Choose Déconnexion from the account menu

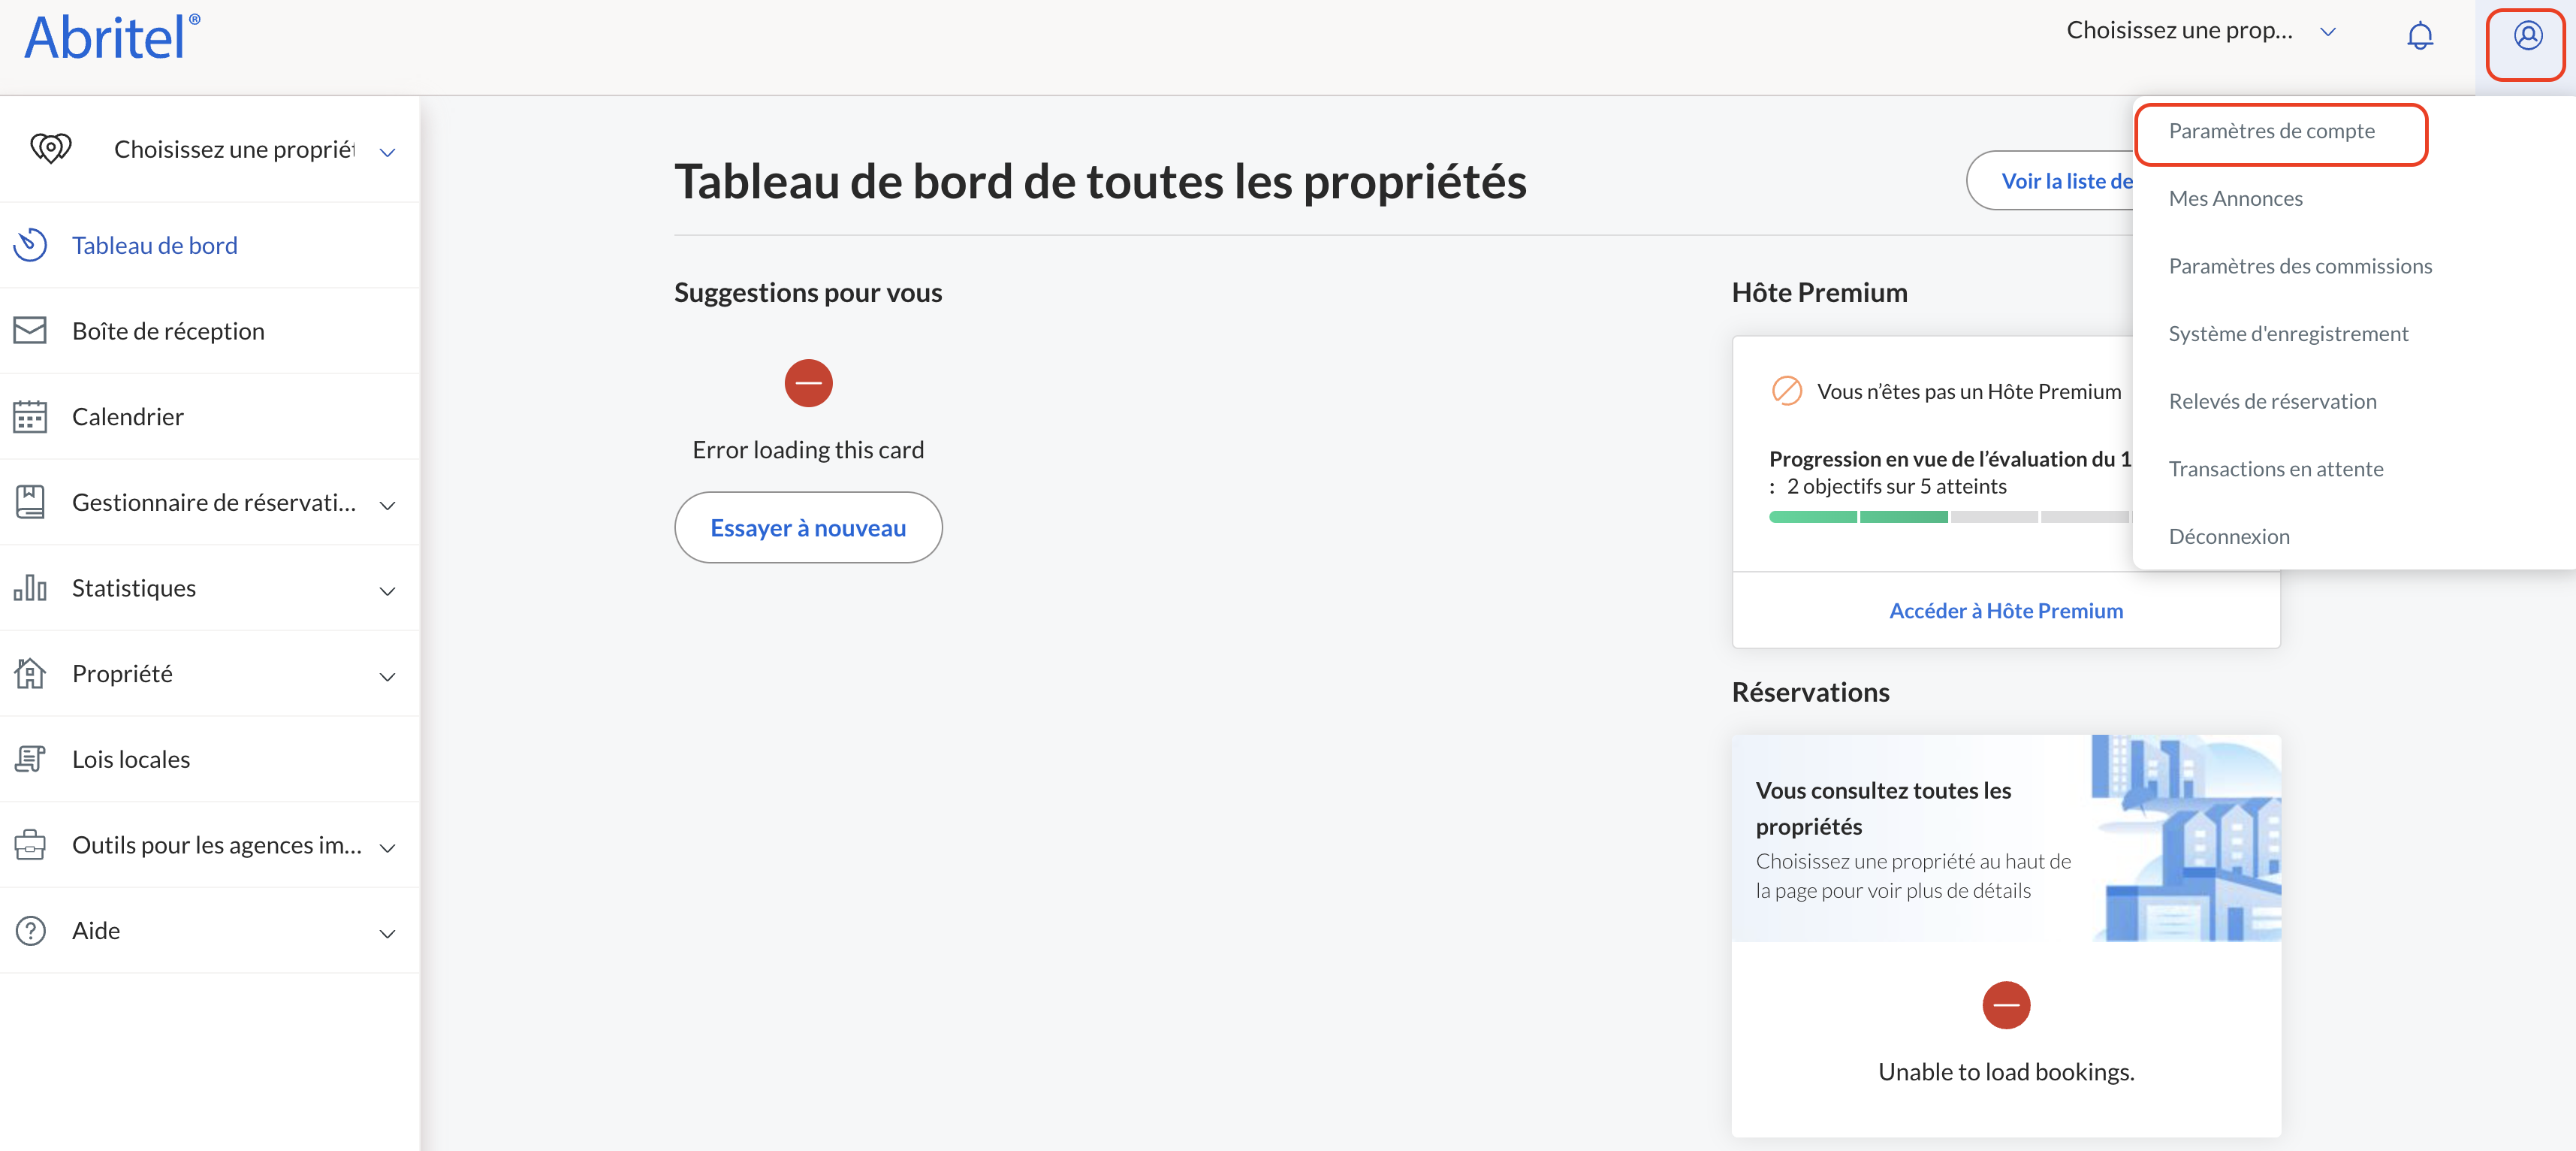pyautogui.click(x=2229, y=537)
